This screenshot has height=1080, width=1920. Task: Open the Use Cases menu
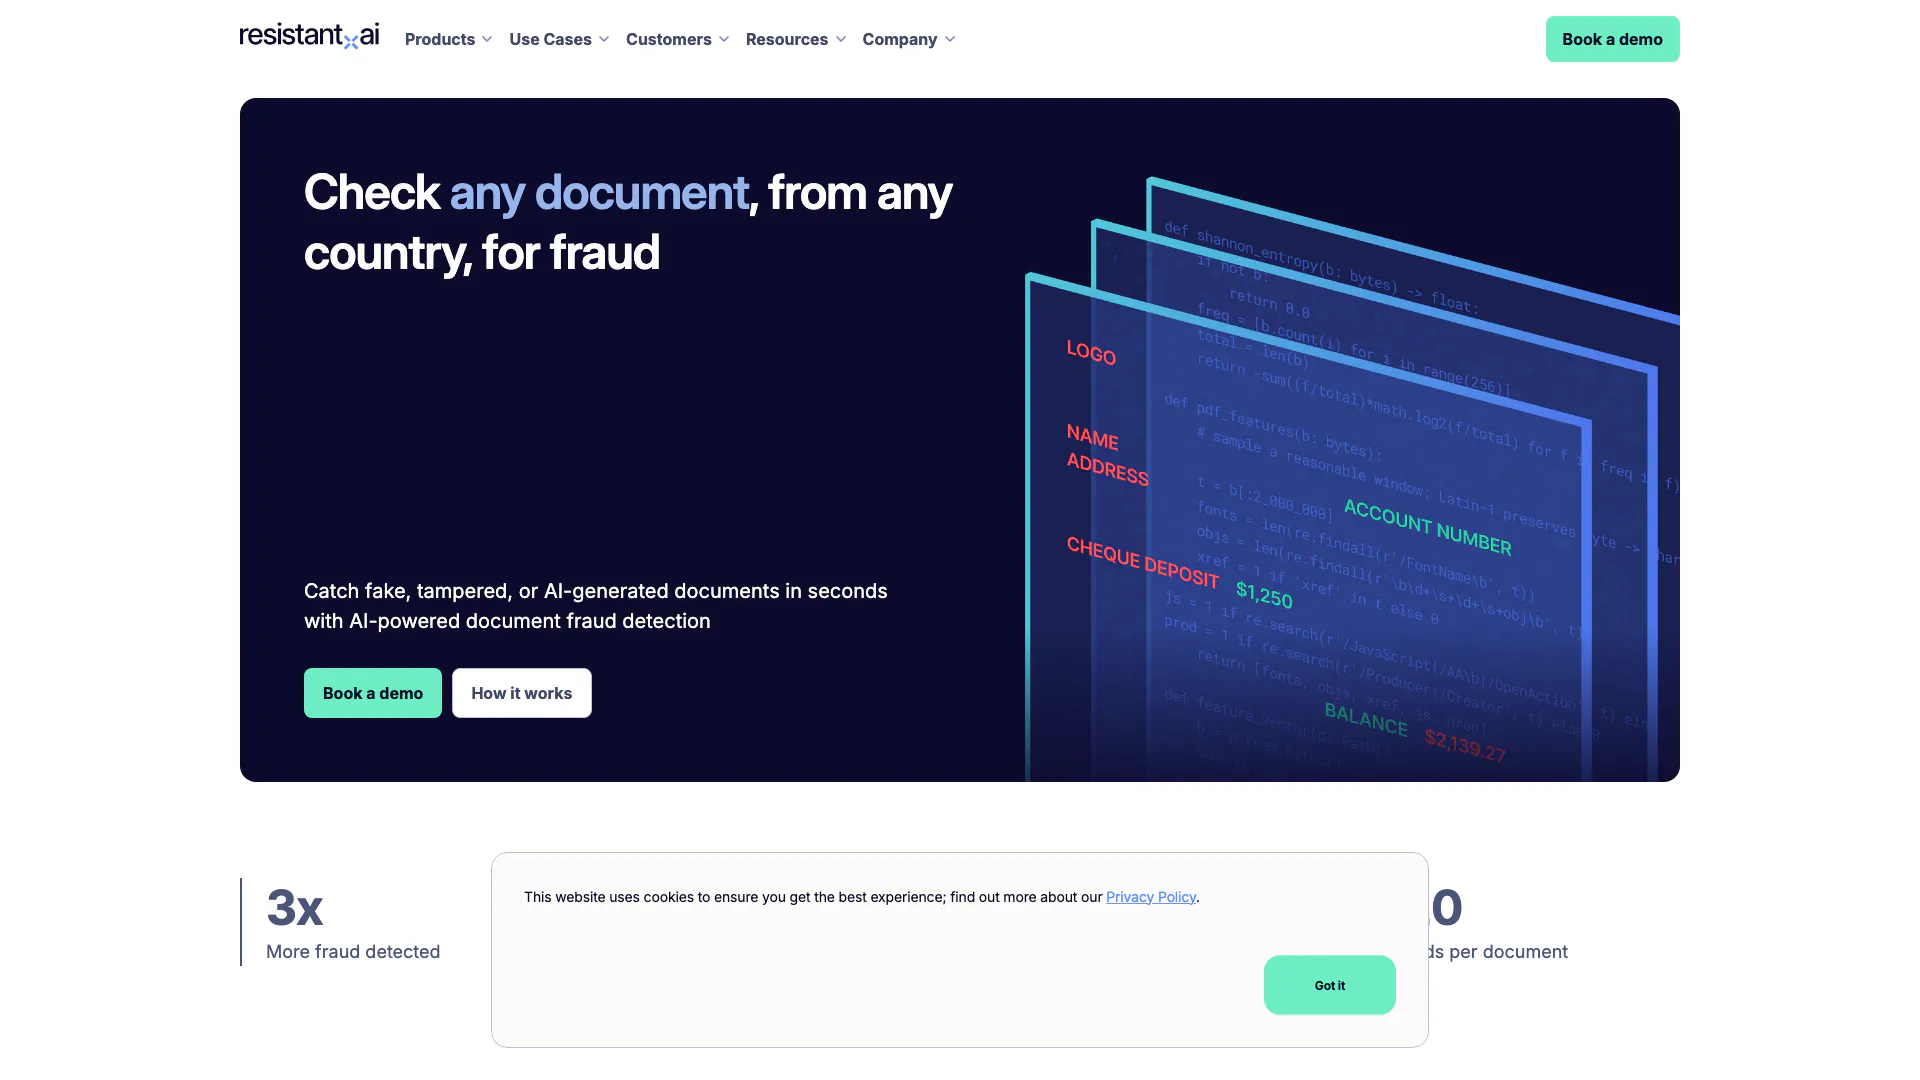click(550, 40)
